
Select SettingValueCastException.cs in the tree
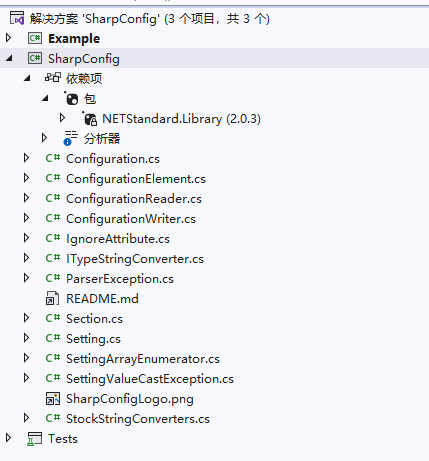pyautogui.click(x=150, y=379)
